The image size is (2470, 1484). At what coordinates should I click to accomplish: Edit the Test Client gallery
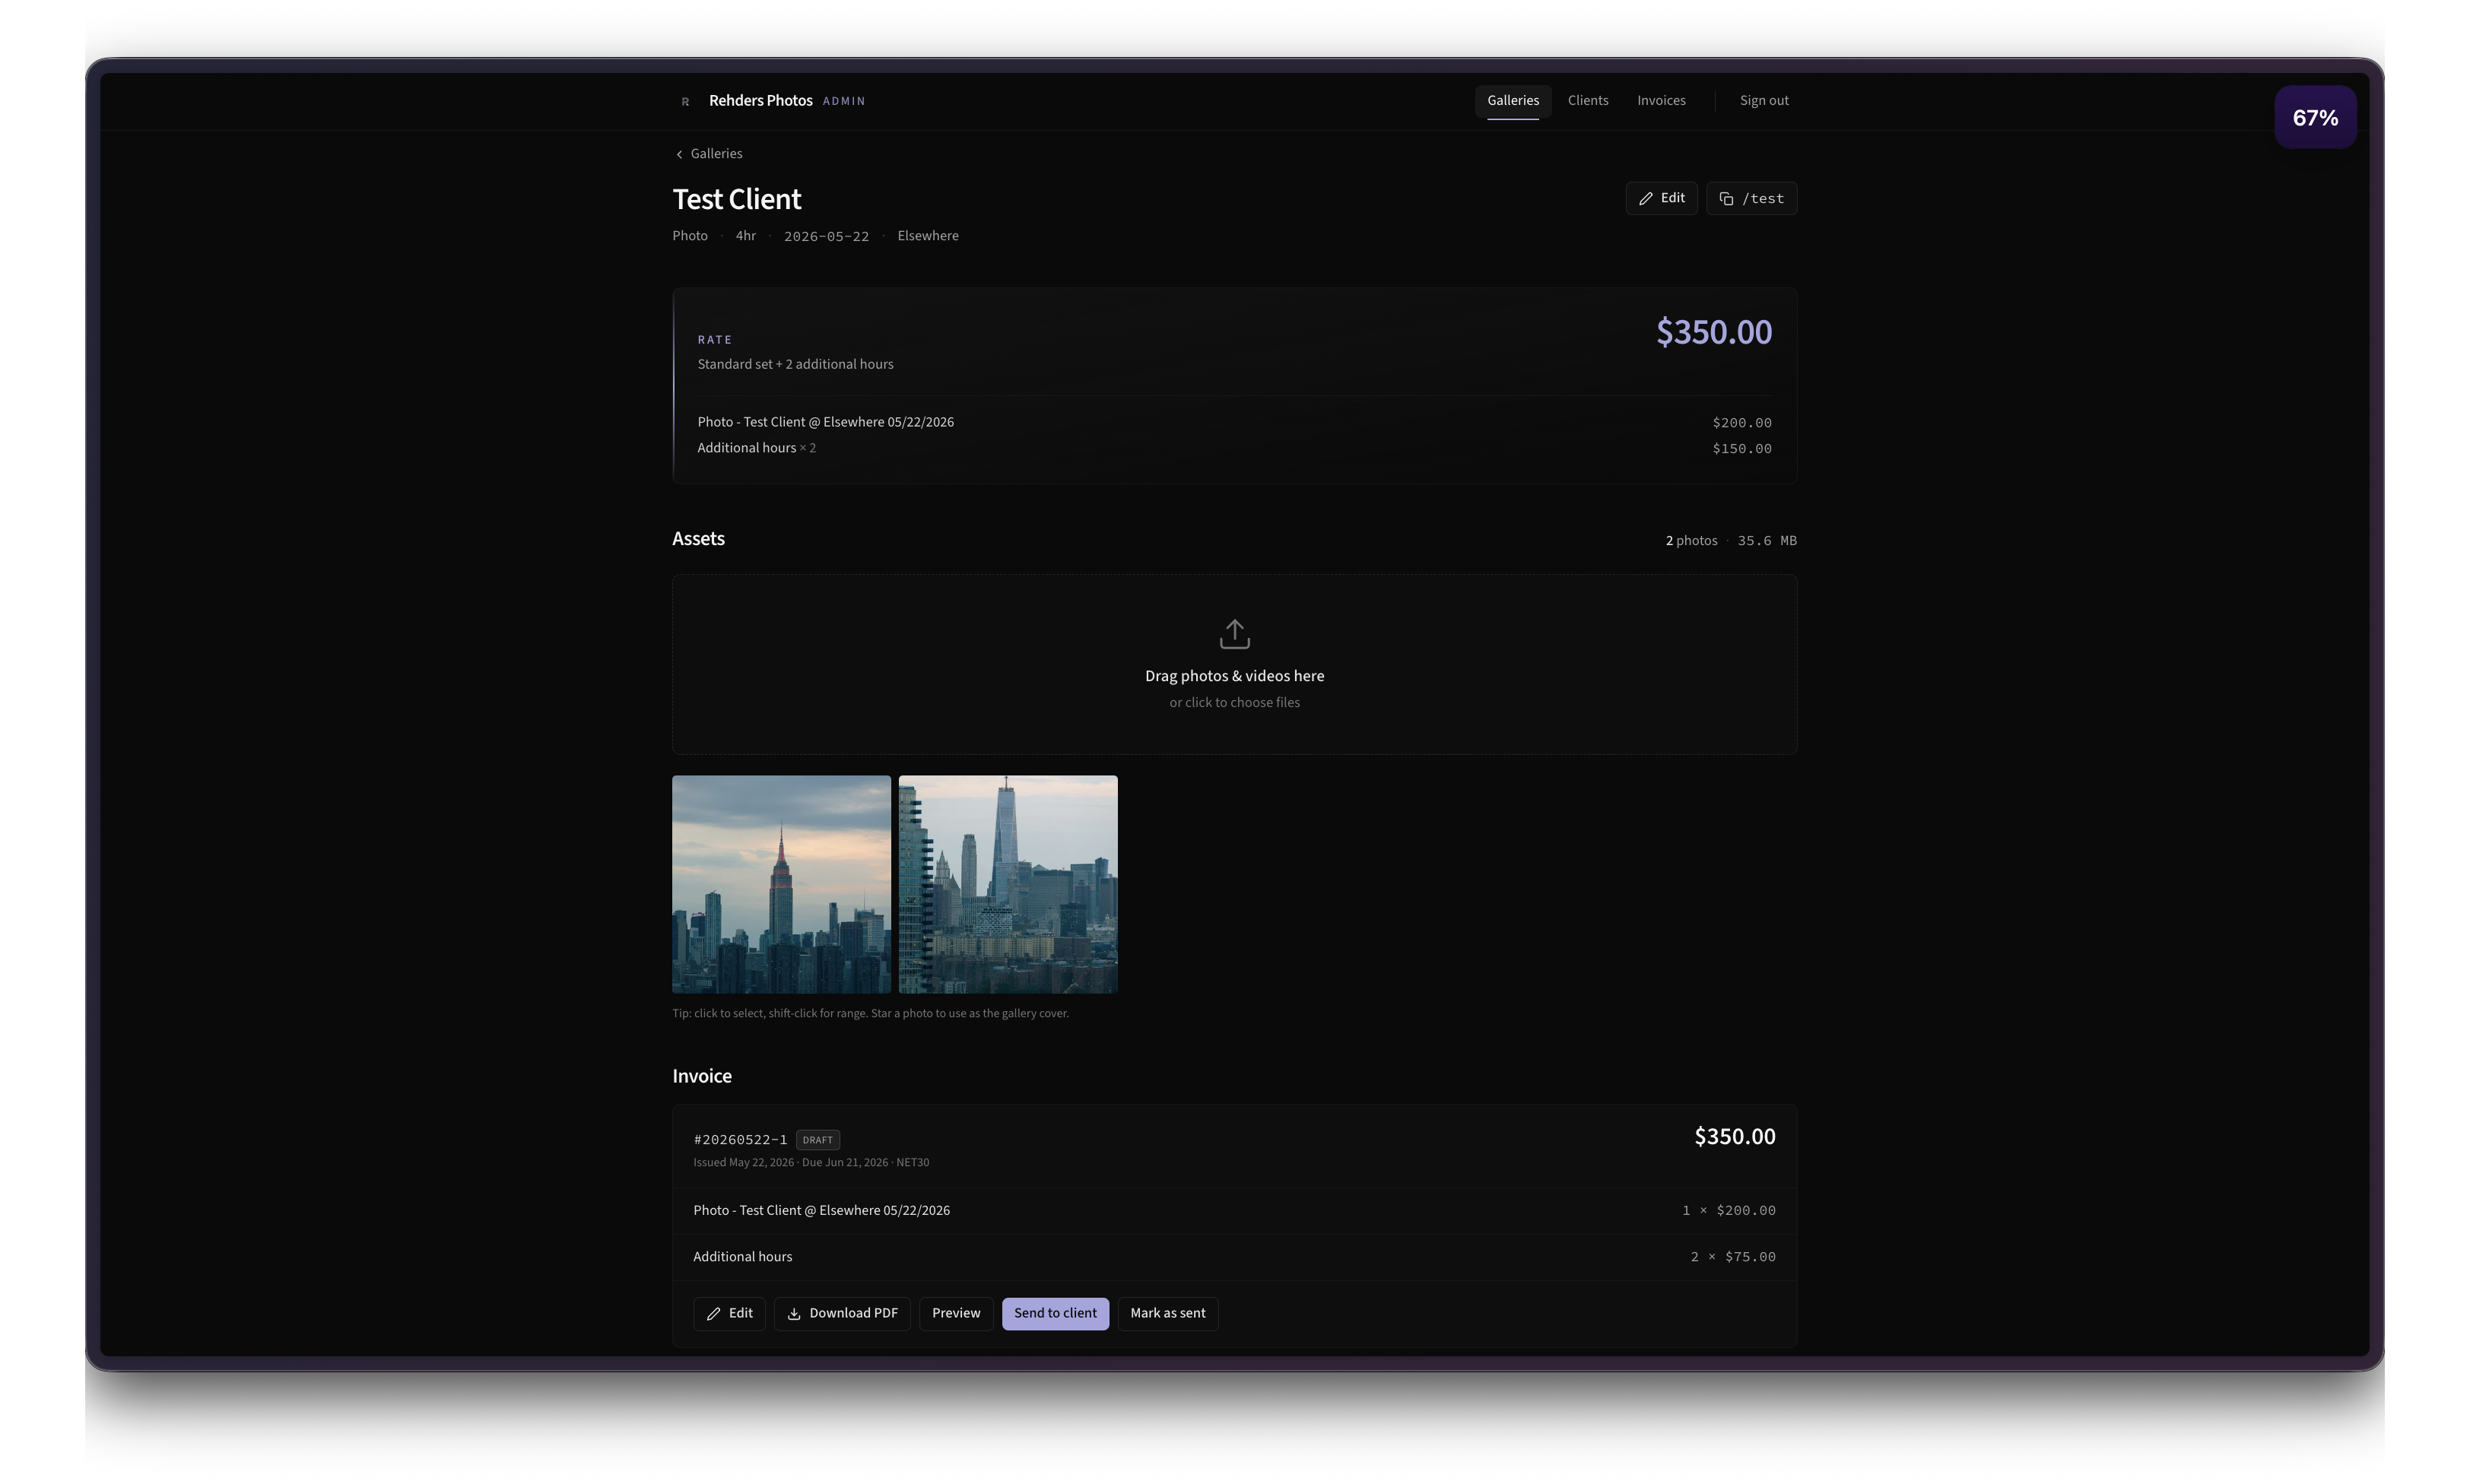pos(1660,198)
